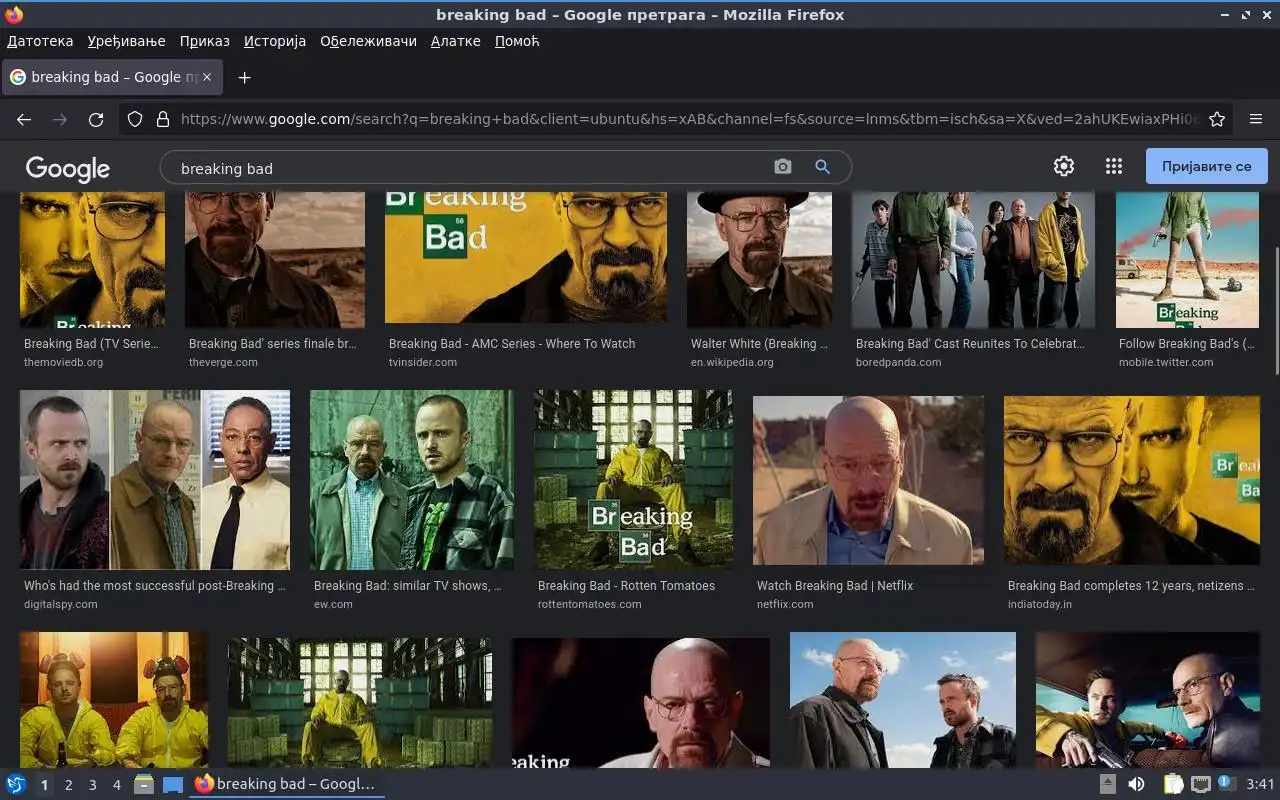Open the Алатке menu
1280x800 pixels.
456,41
